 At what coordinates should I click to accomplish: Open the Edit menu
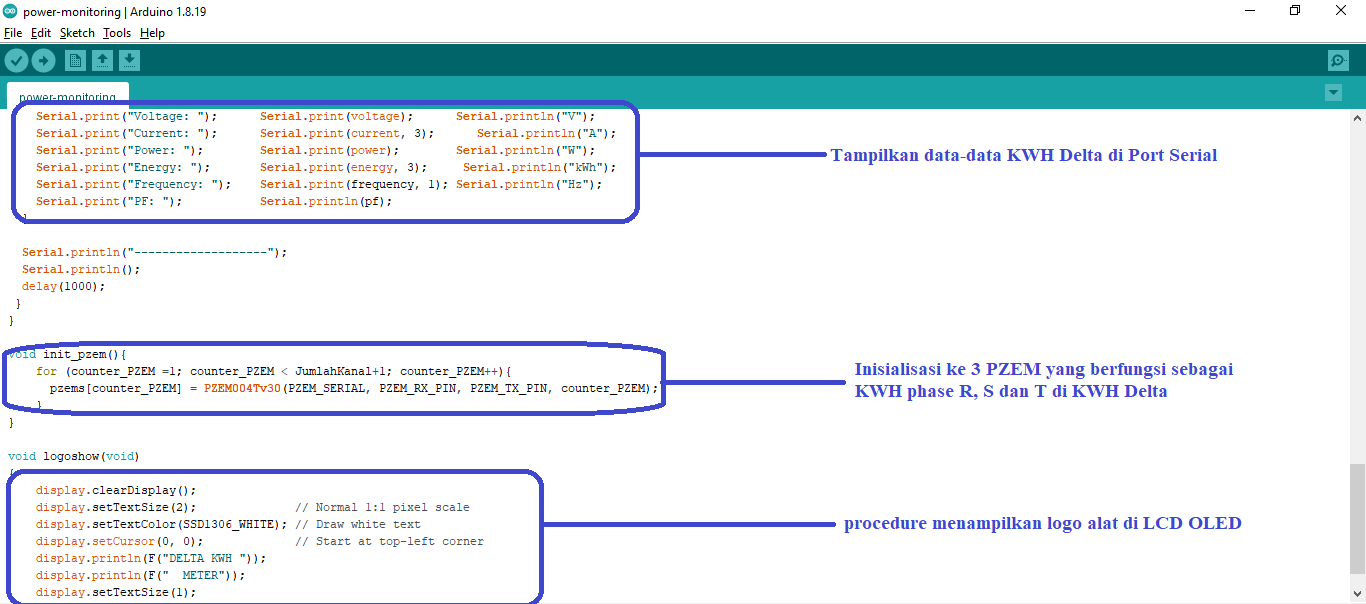[40, 33]
